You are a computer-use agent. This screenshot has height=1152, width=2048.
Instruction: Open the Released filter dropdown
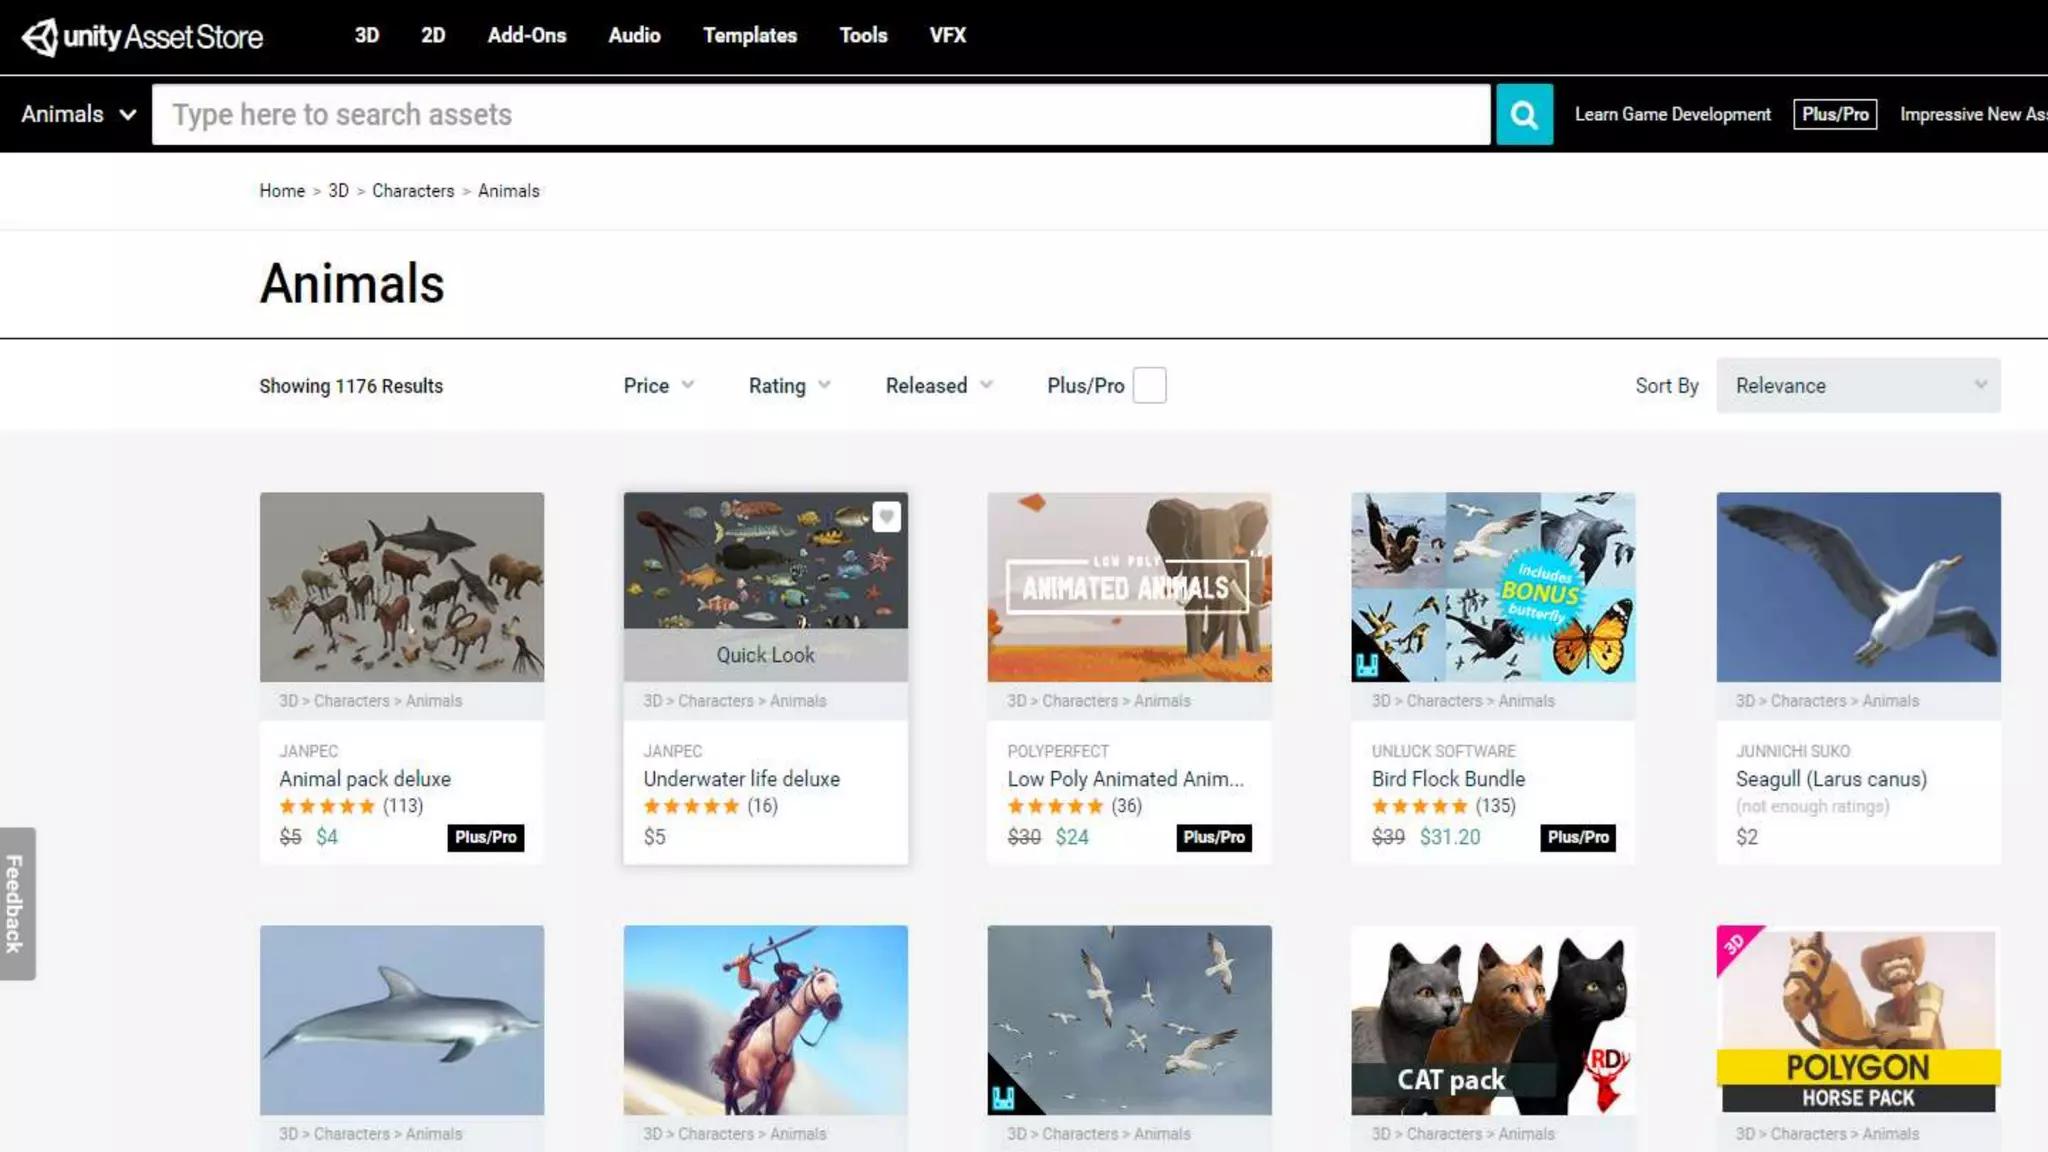click(938, 385)
